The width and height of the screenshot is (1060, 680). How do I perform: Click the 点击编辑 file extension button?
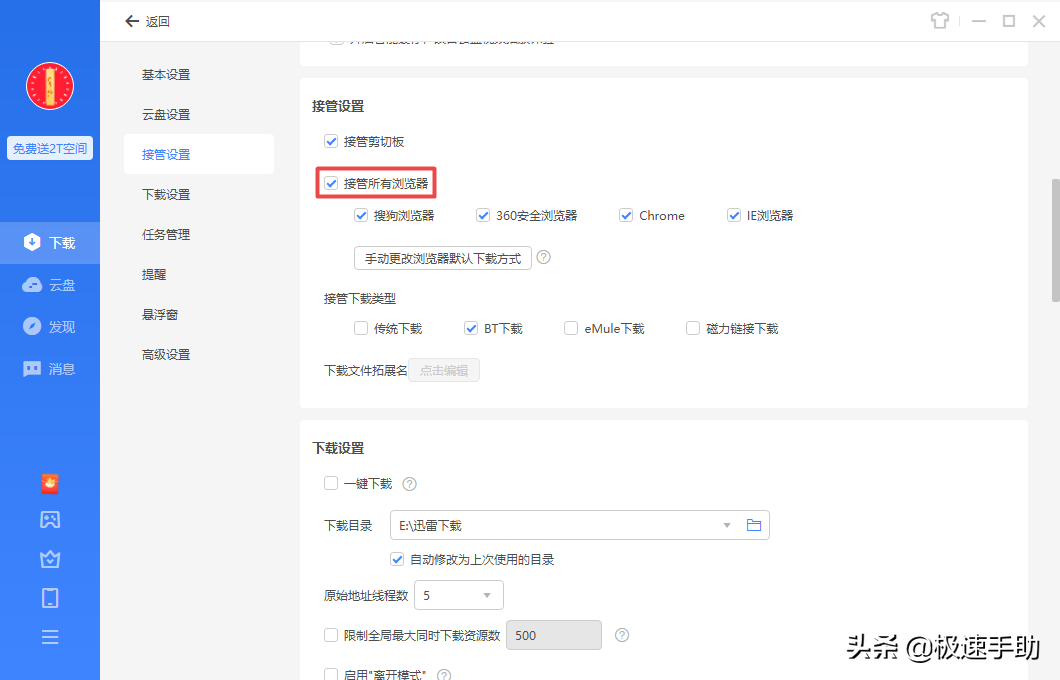(444, 369)
